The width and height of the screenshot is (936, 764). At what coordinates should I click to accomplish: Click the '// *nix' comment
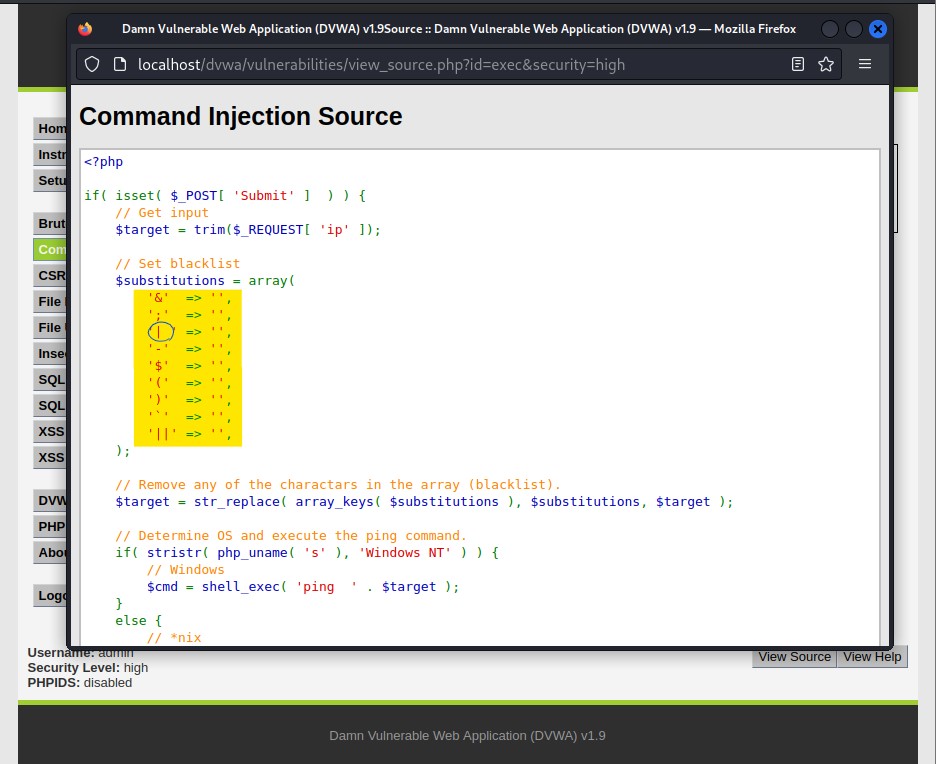pyautogui.click(x=174, y=637)
